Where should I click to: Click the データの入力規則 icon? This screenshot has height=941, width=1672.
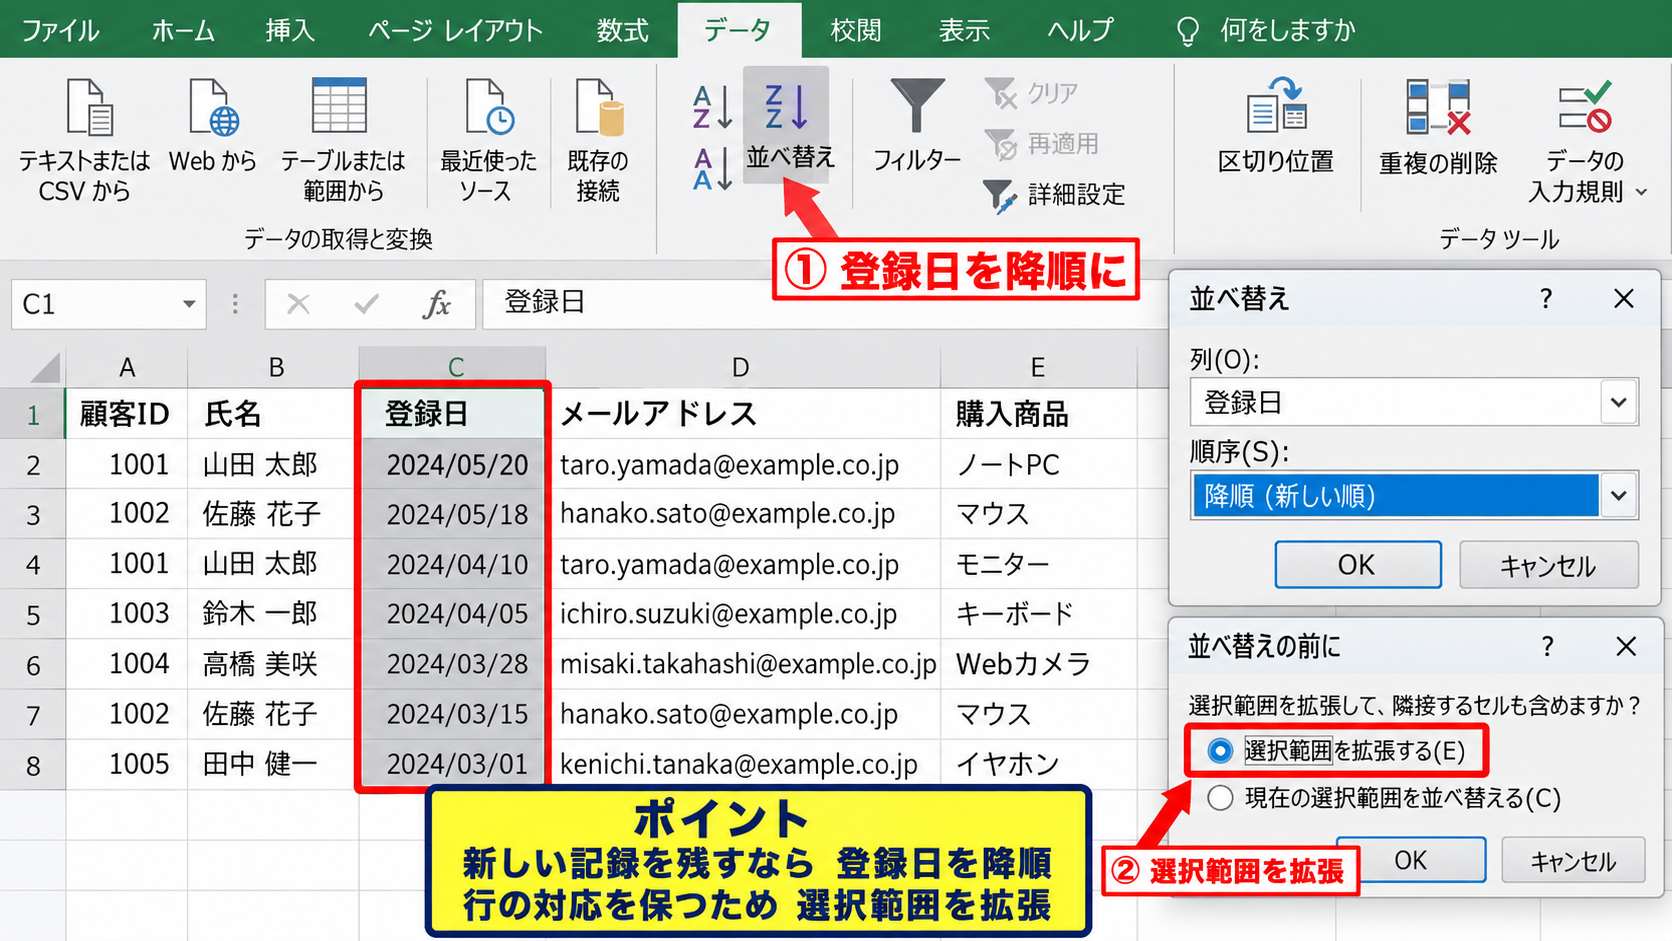[x=1585, y=107]
